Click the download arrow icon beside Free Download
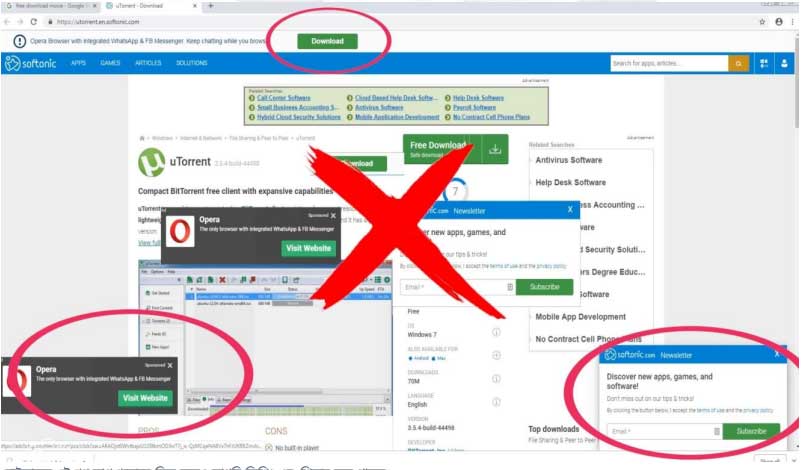Image resolution: width=802 pixels, height=470 pixels. tap(494, 149)
